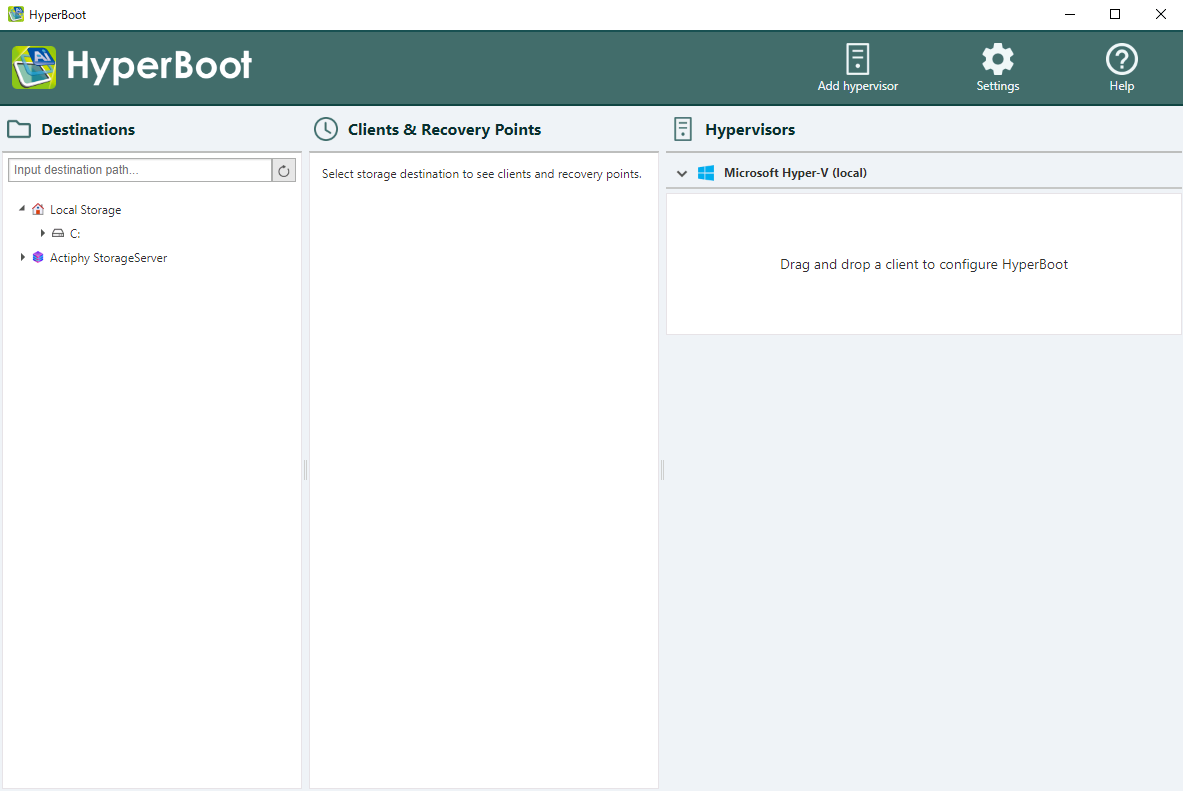Click the Add hypervisor icon

[x=857, y=59]
